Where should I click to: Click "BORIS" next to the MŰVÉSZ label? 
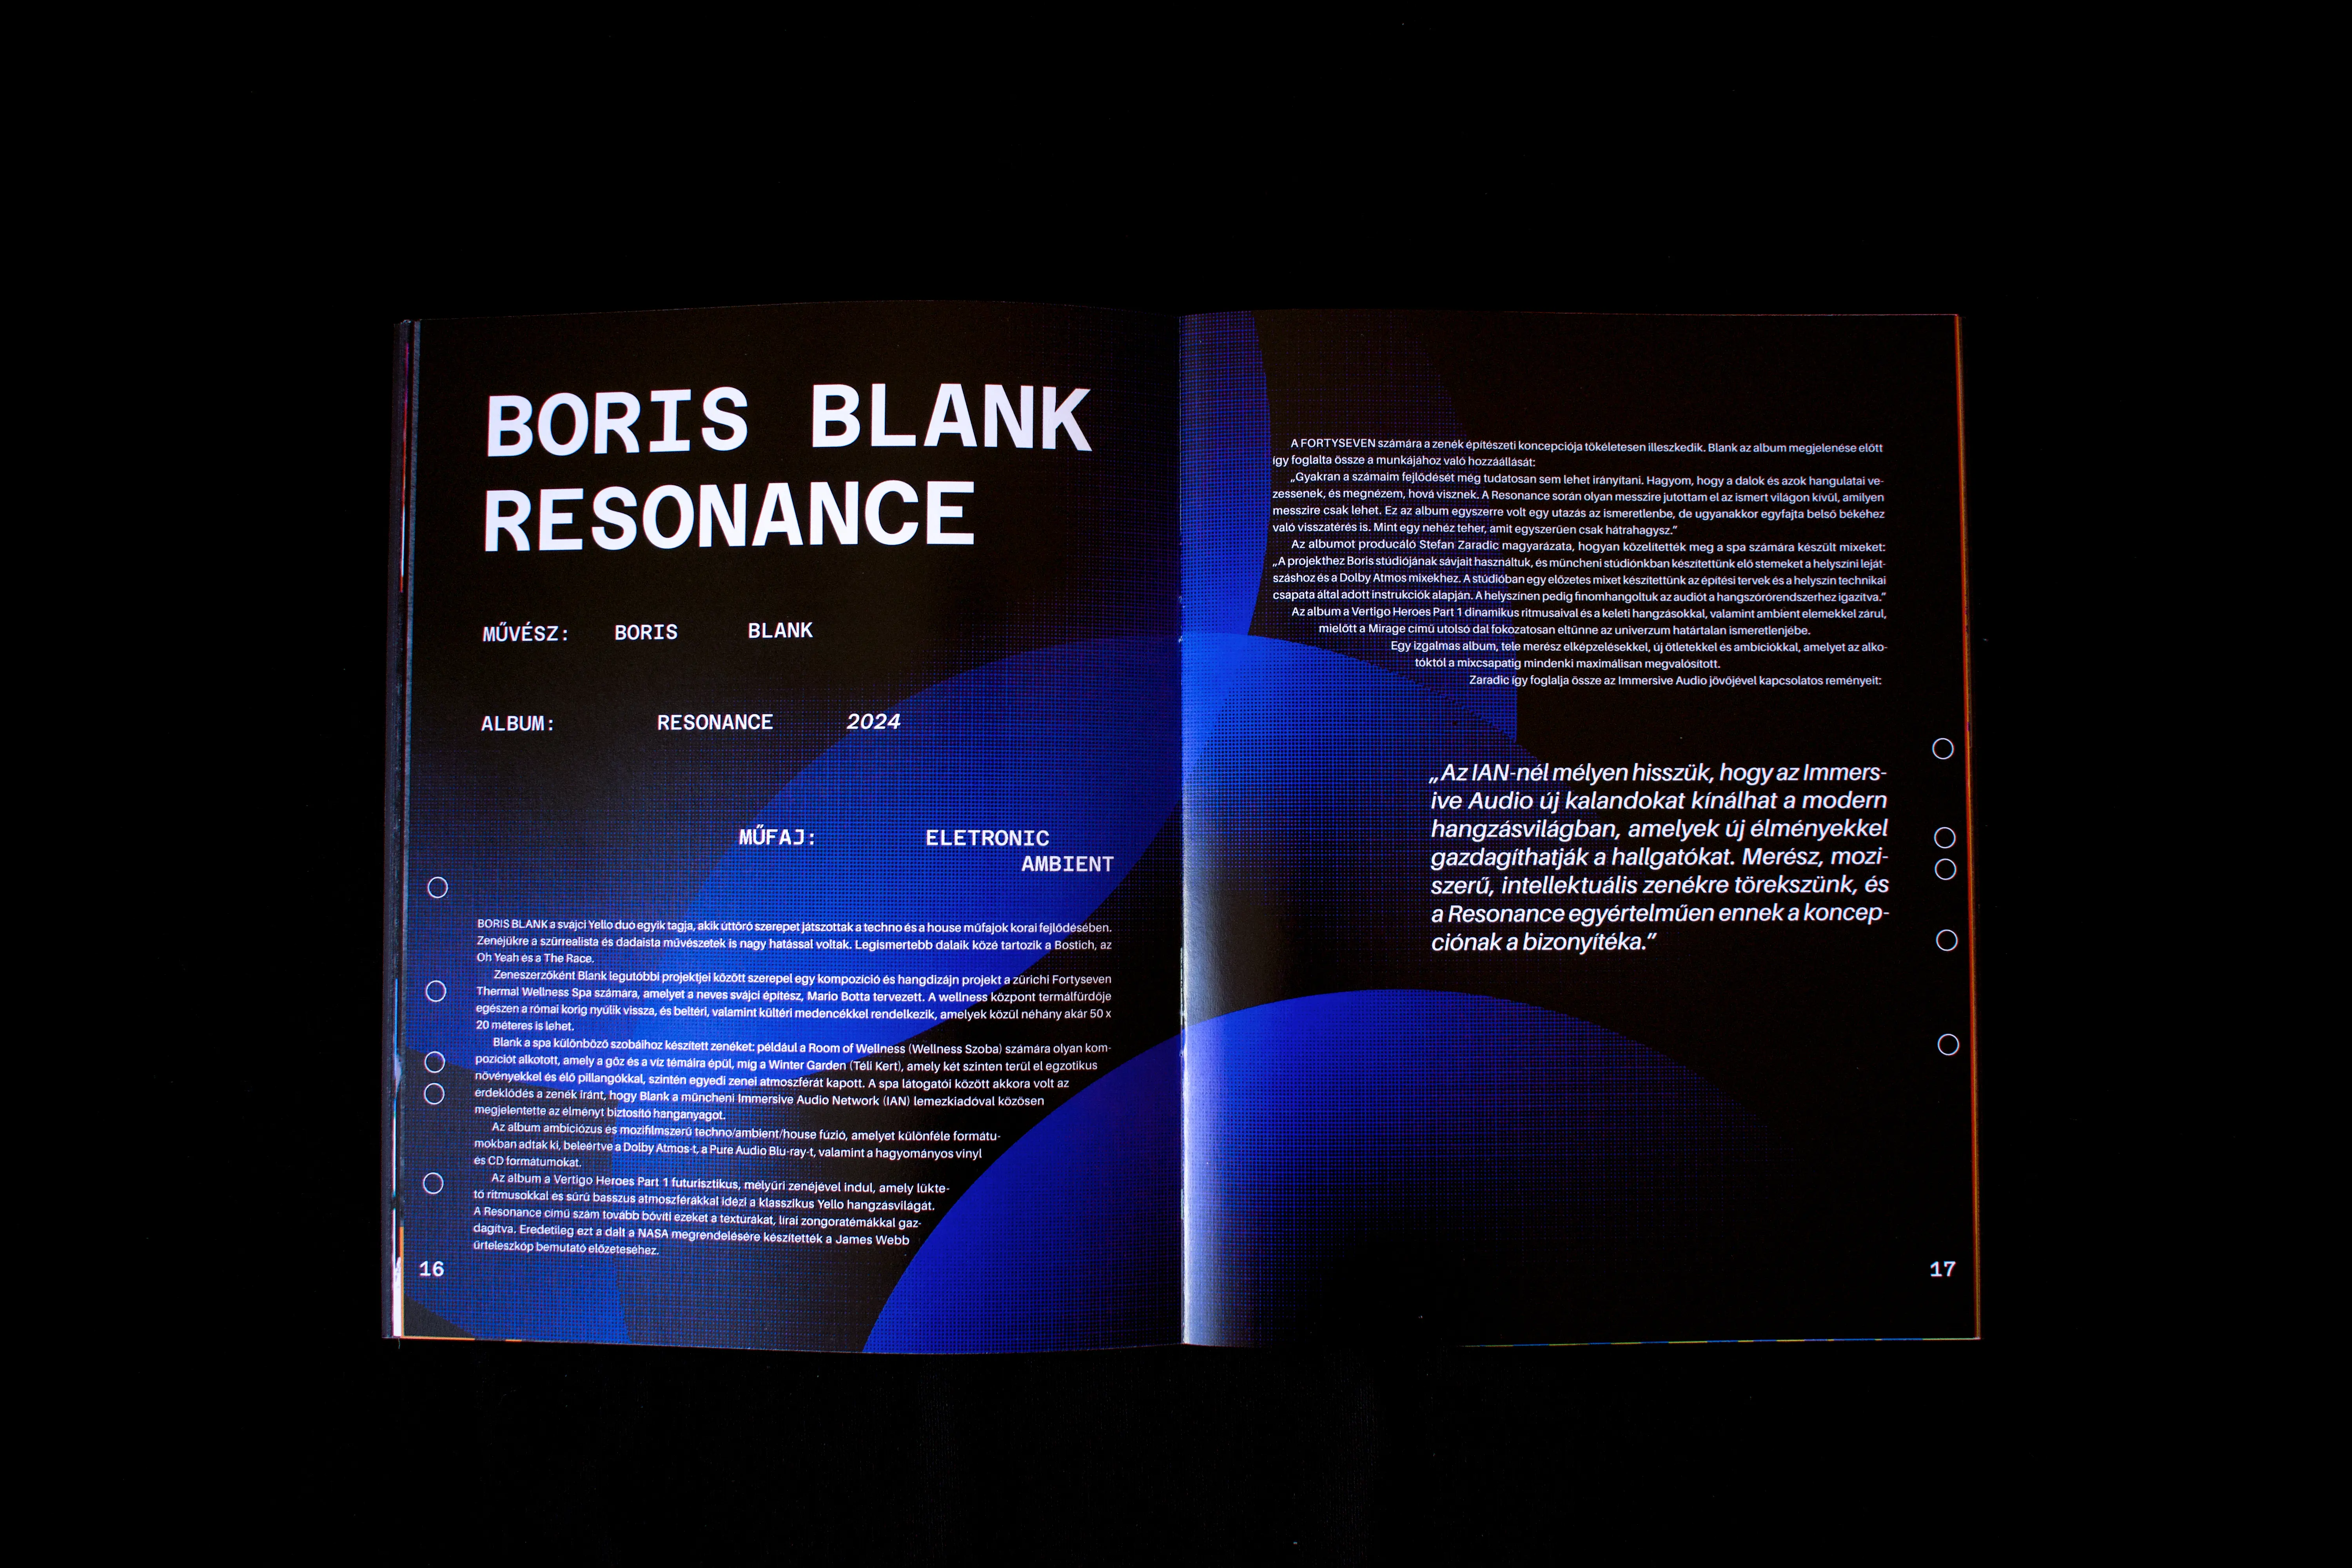[646, 632]
